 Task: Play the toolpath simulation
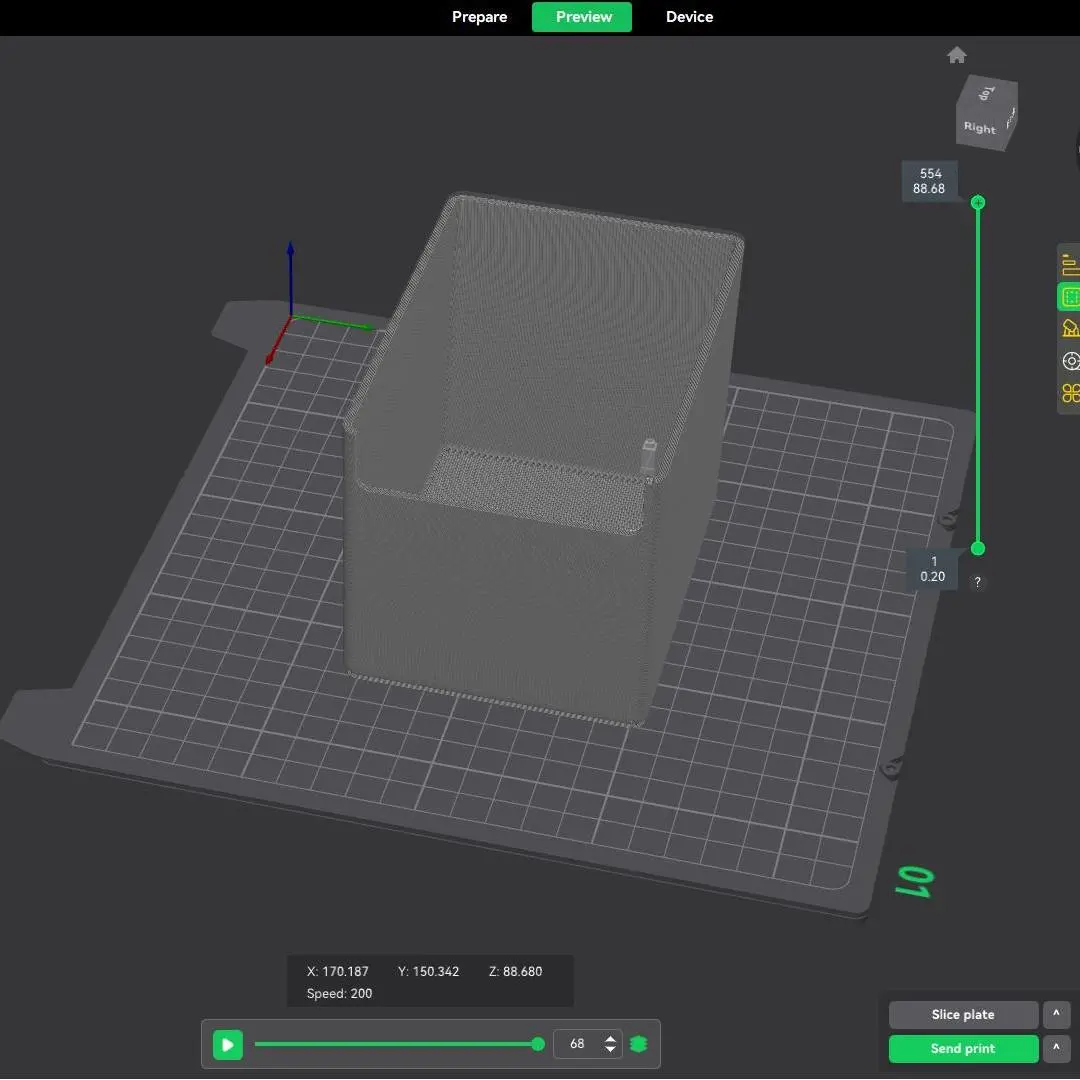228,1045
